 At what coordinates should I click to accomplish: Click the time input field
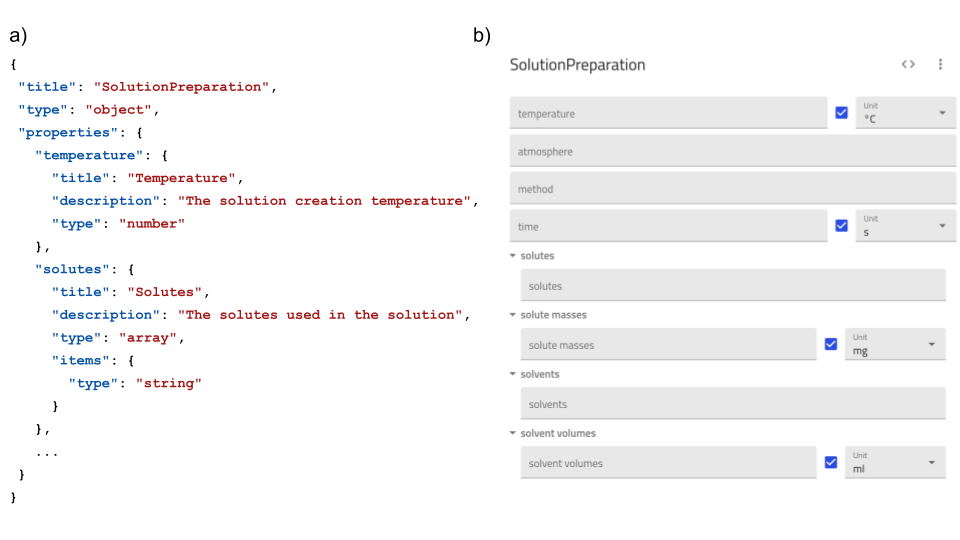click(x=668, y=227)
